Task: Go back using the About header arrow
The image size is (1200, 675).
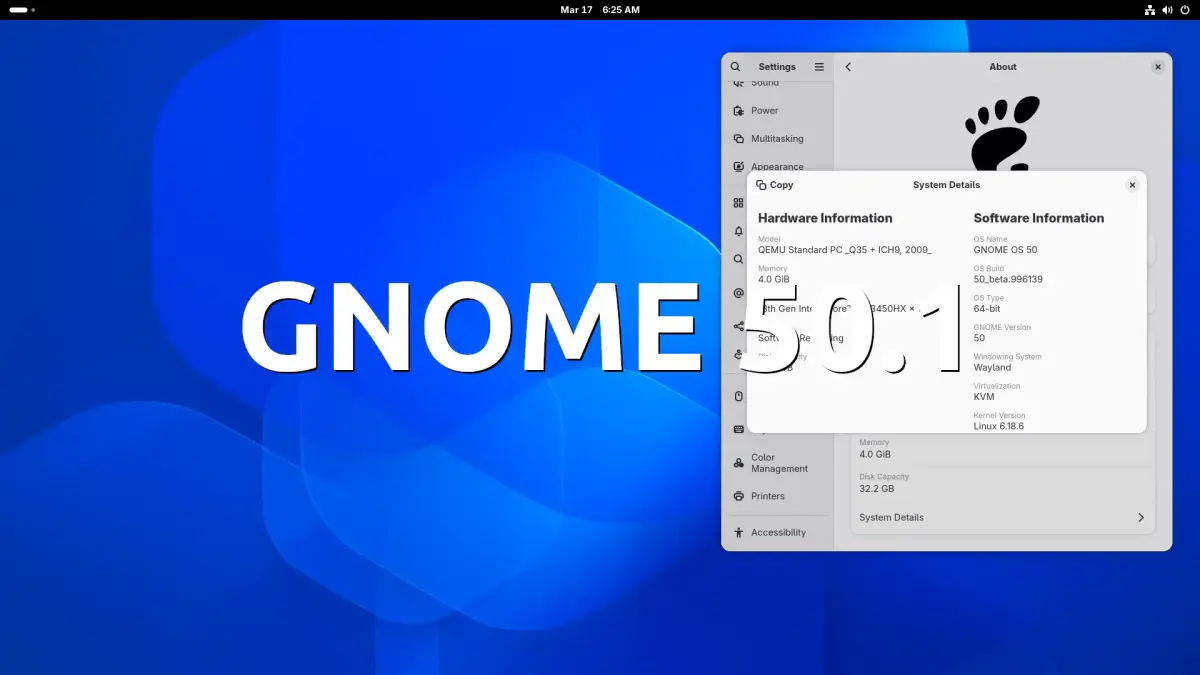Action: [848, 67]
